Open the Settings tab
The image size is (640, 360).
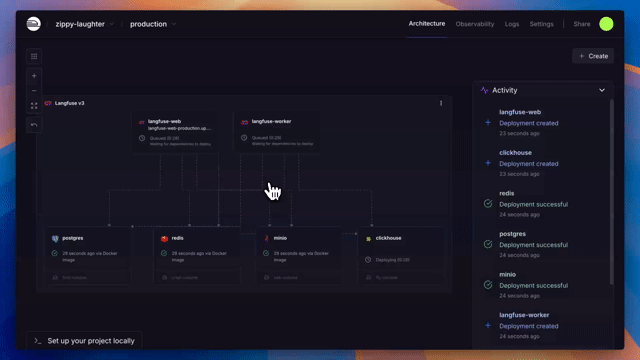541,24
